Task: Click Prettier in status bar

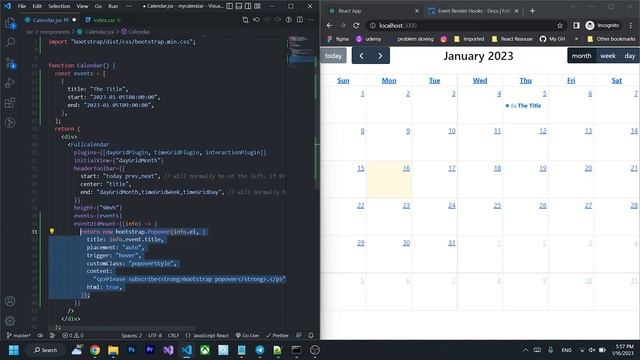Action: pyautogui.click(x=277, y=335)
